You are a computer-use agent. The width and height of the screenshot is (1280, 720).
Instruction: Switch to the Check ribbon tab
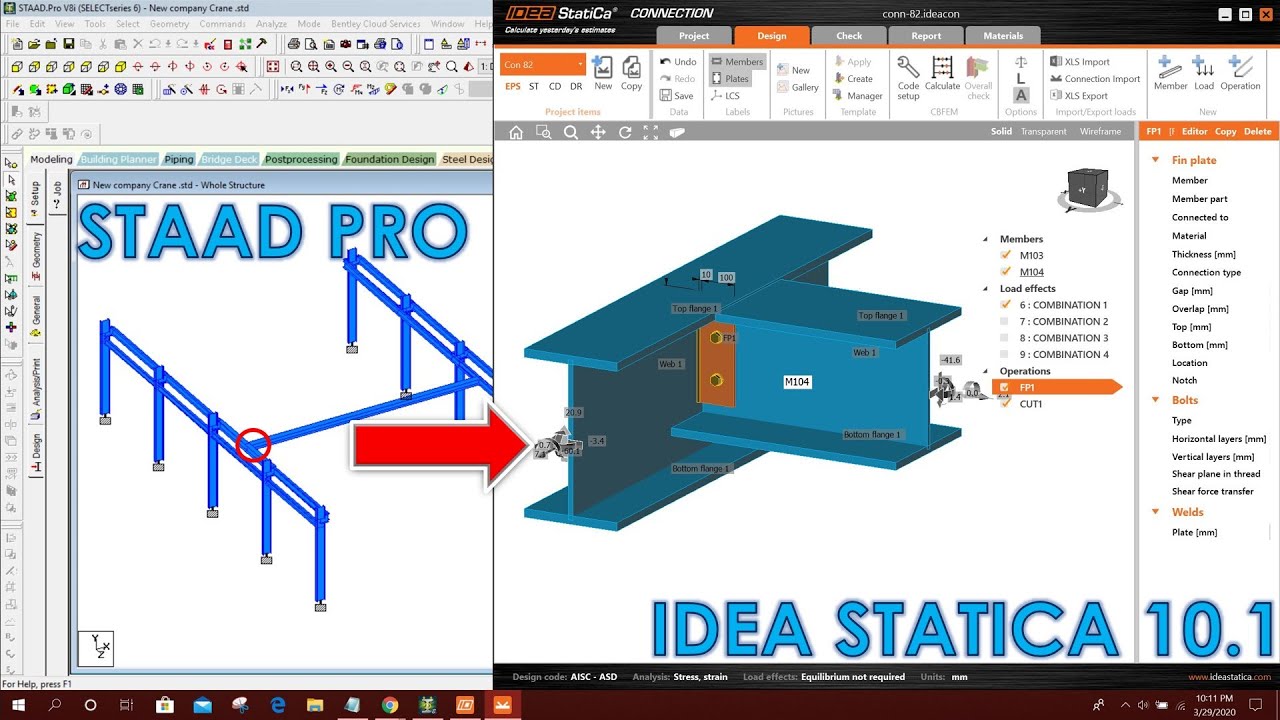(x=848, y=35)
